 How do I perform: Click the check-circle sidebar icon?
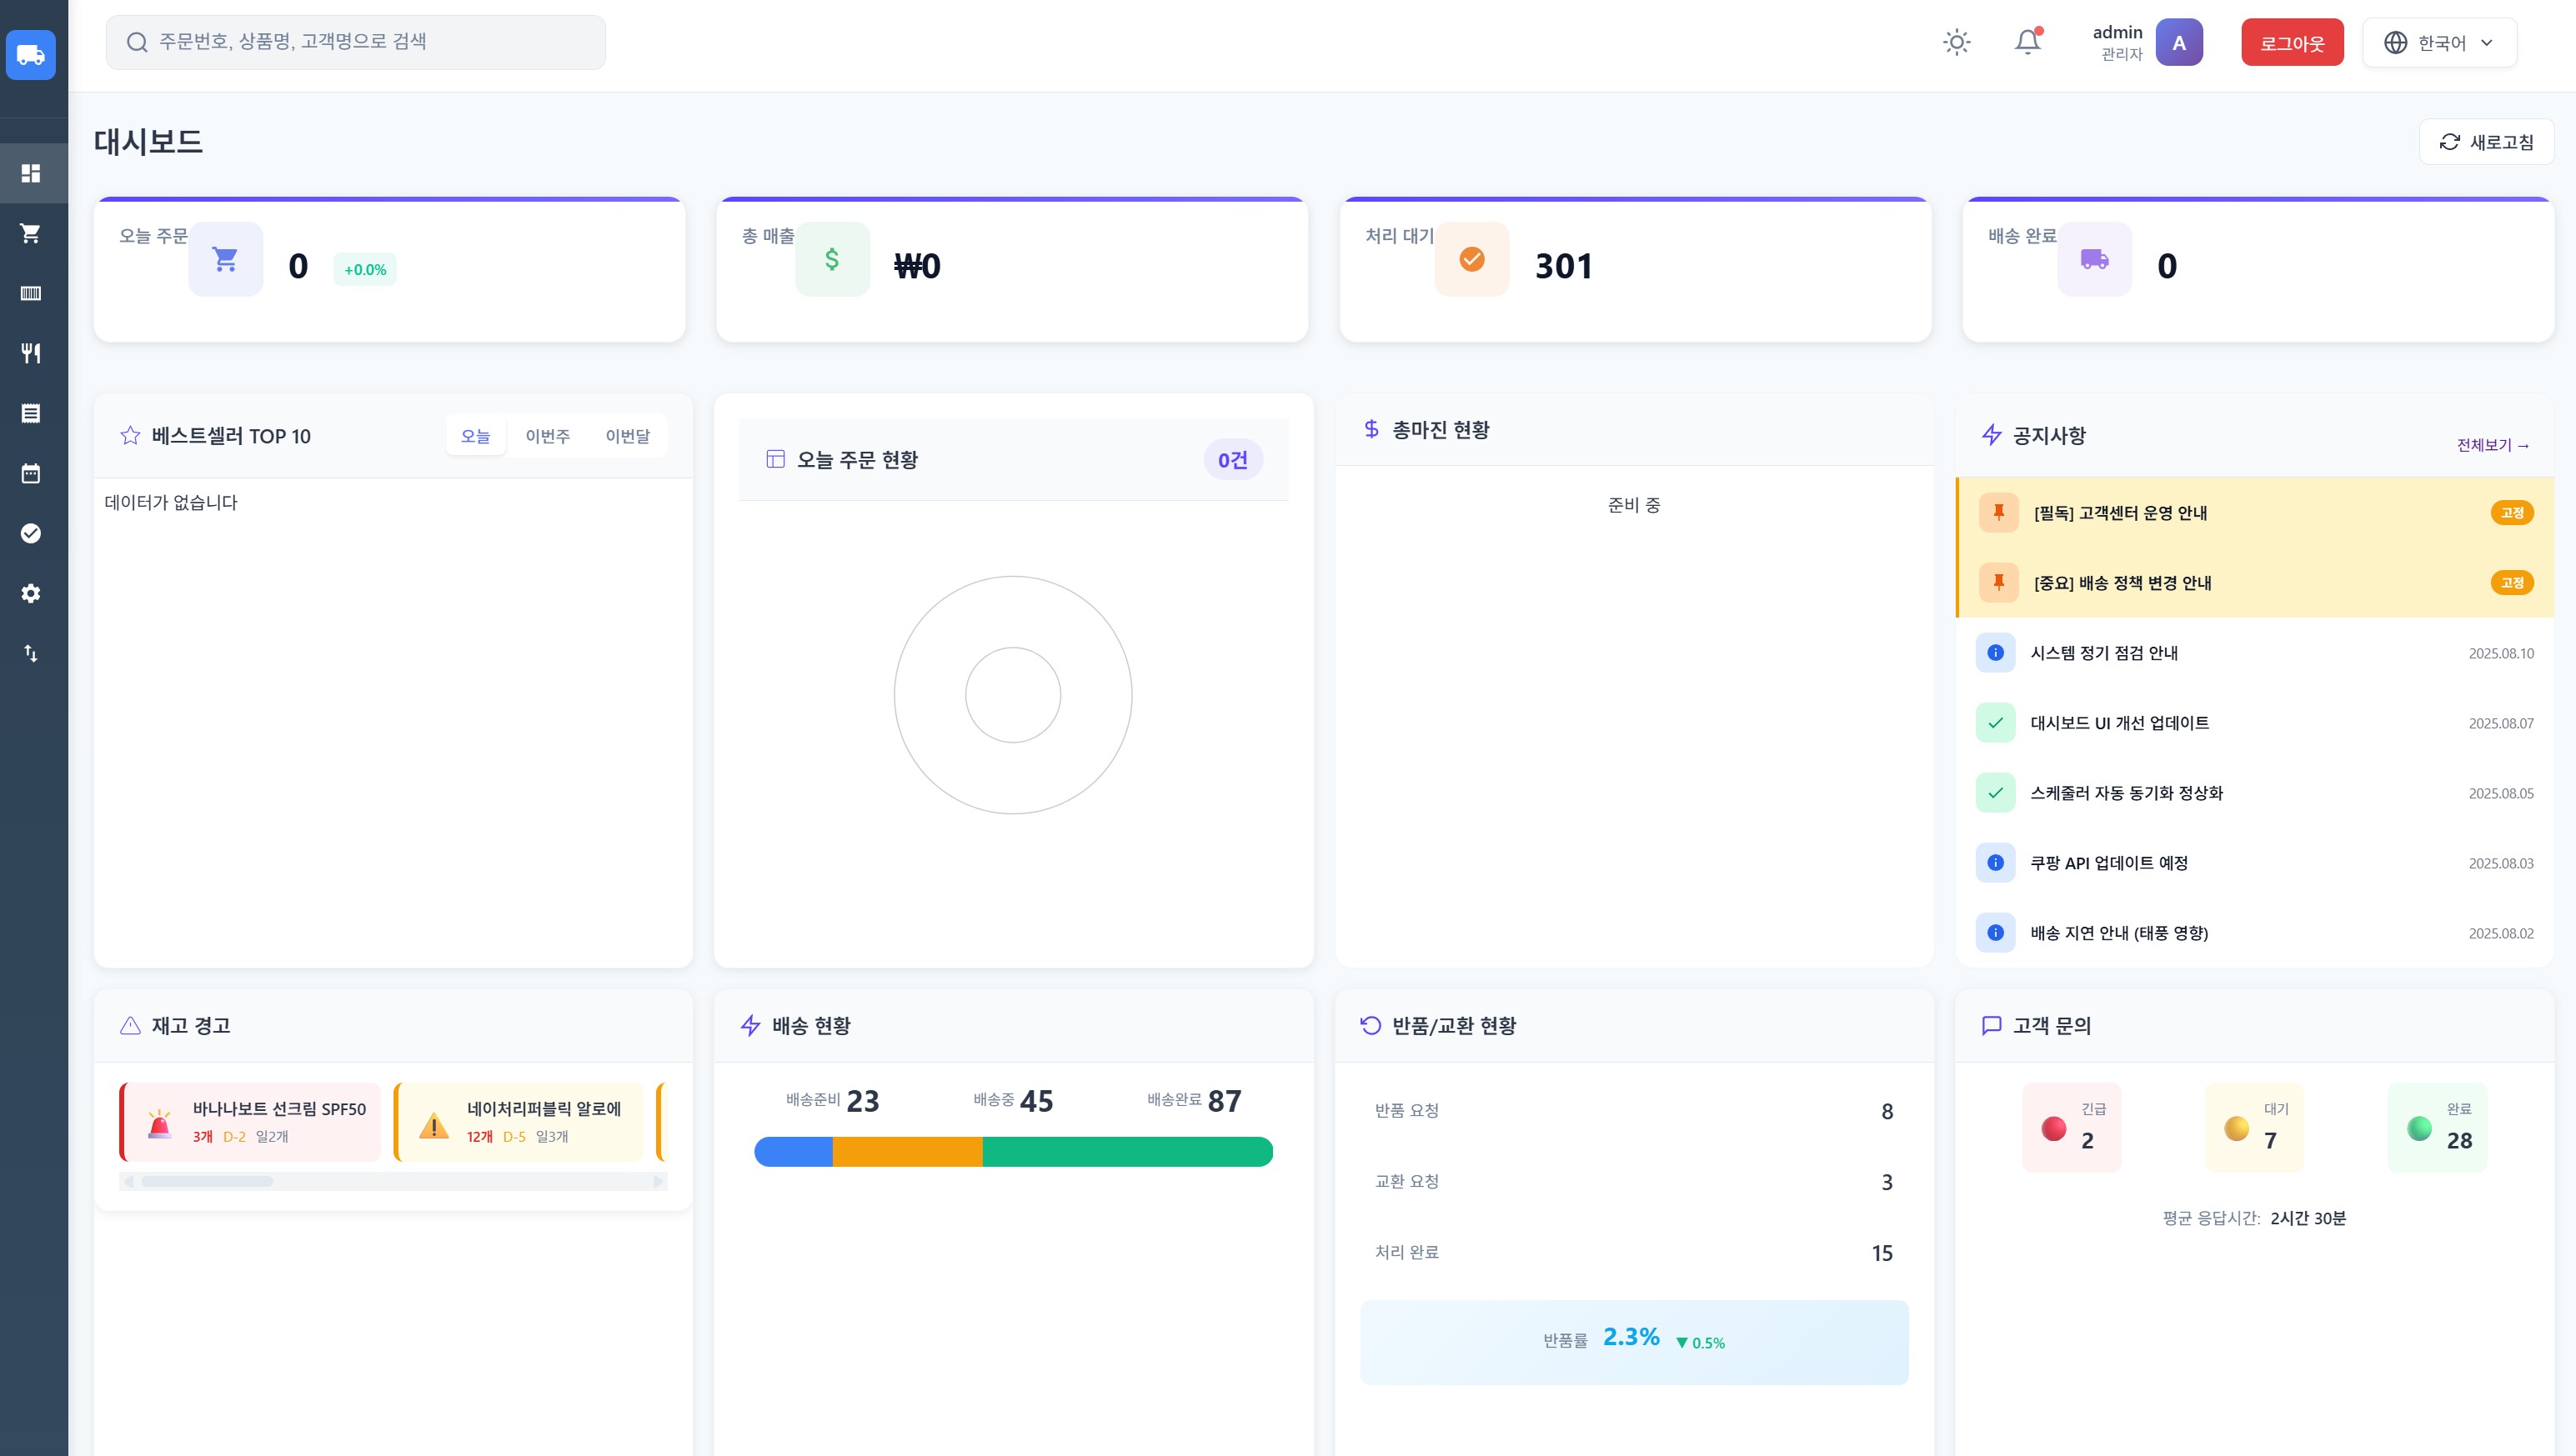pyautogui.click(x=31, y=533)
